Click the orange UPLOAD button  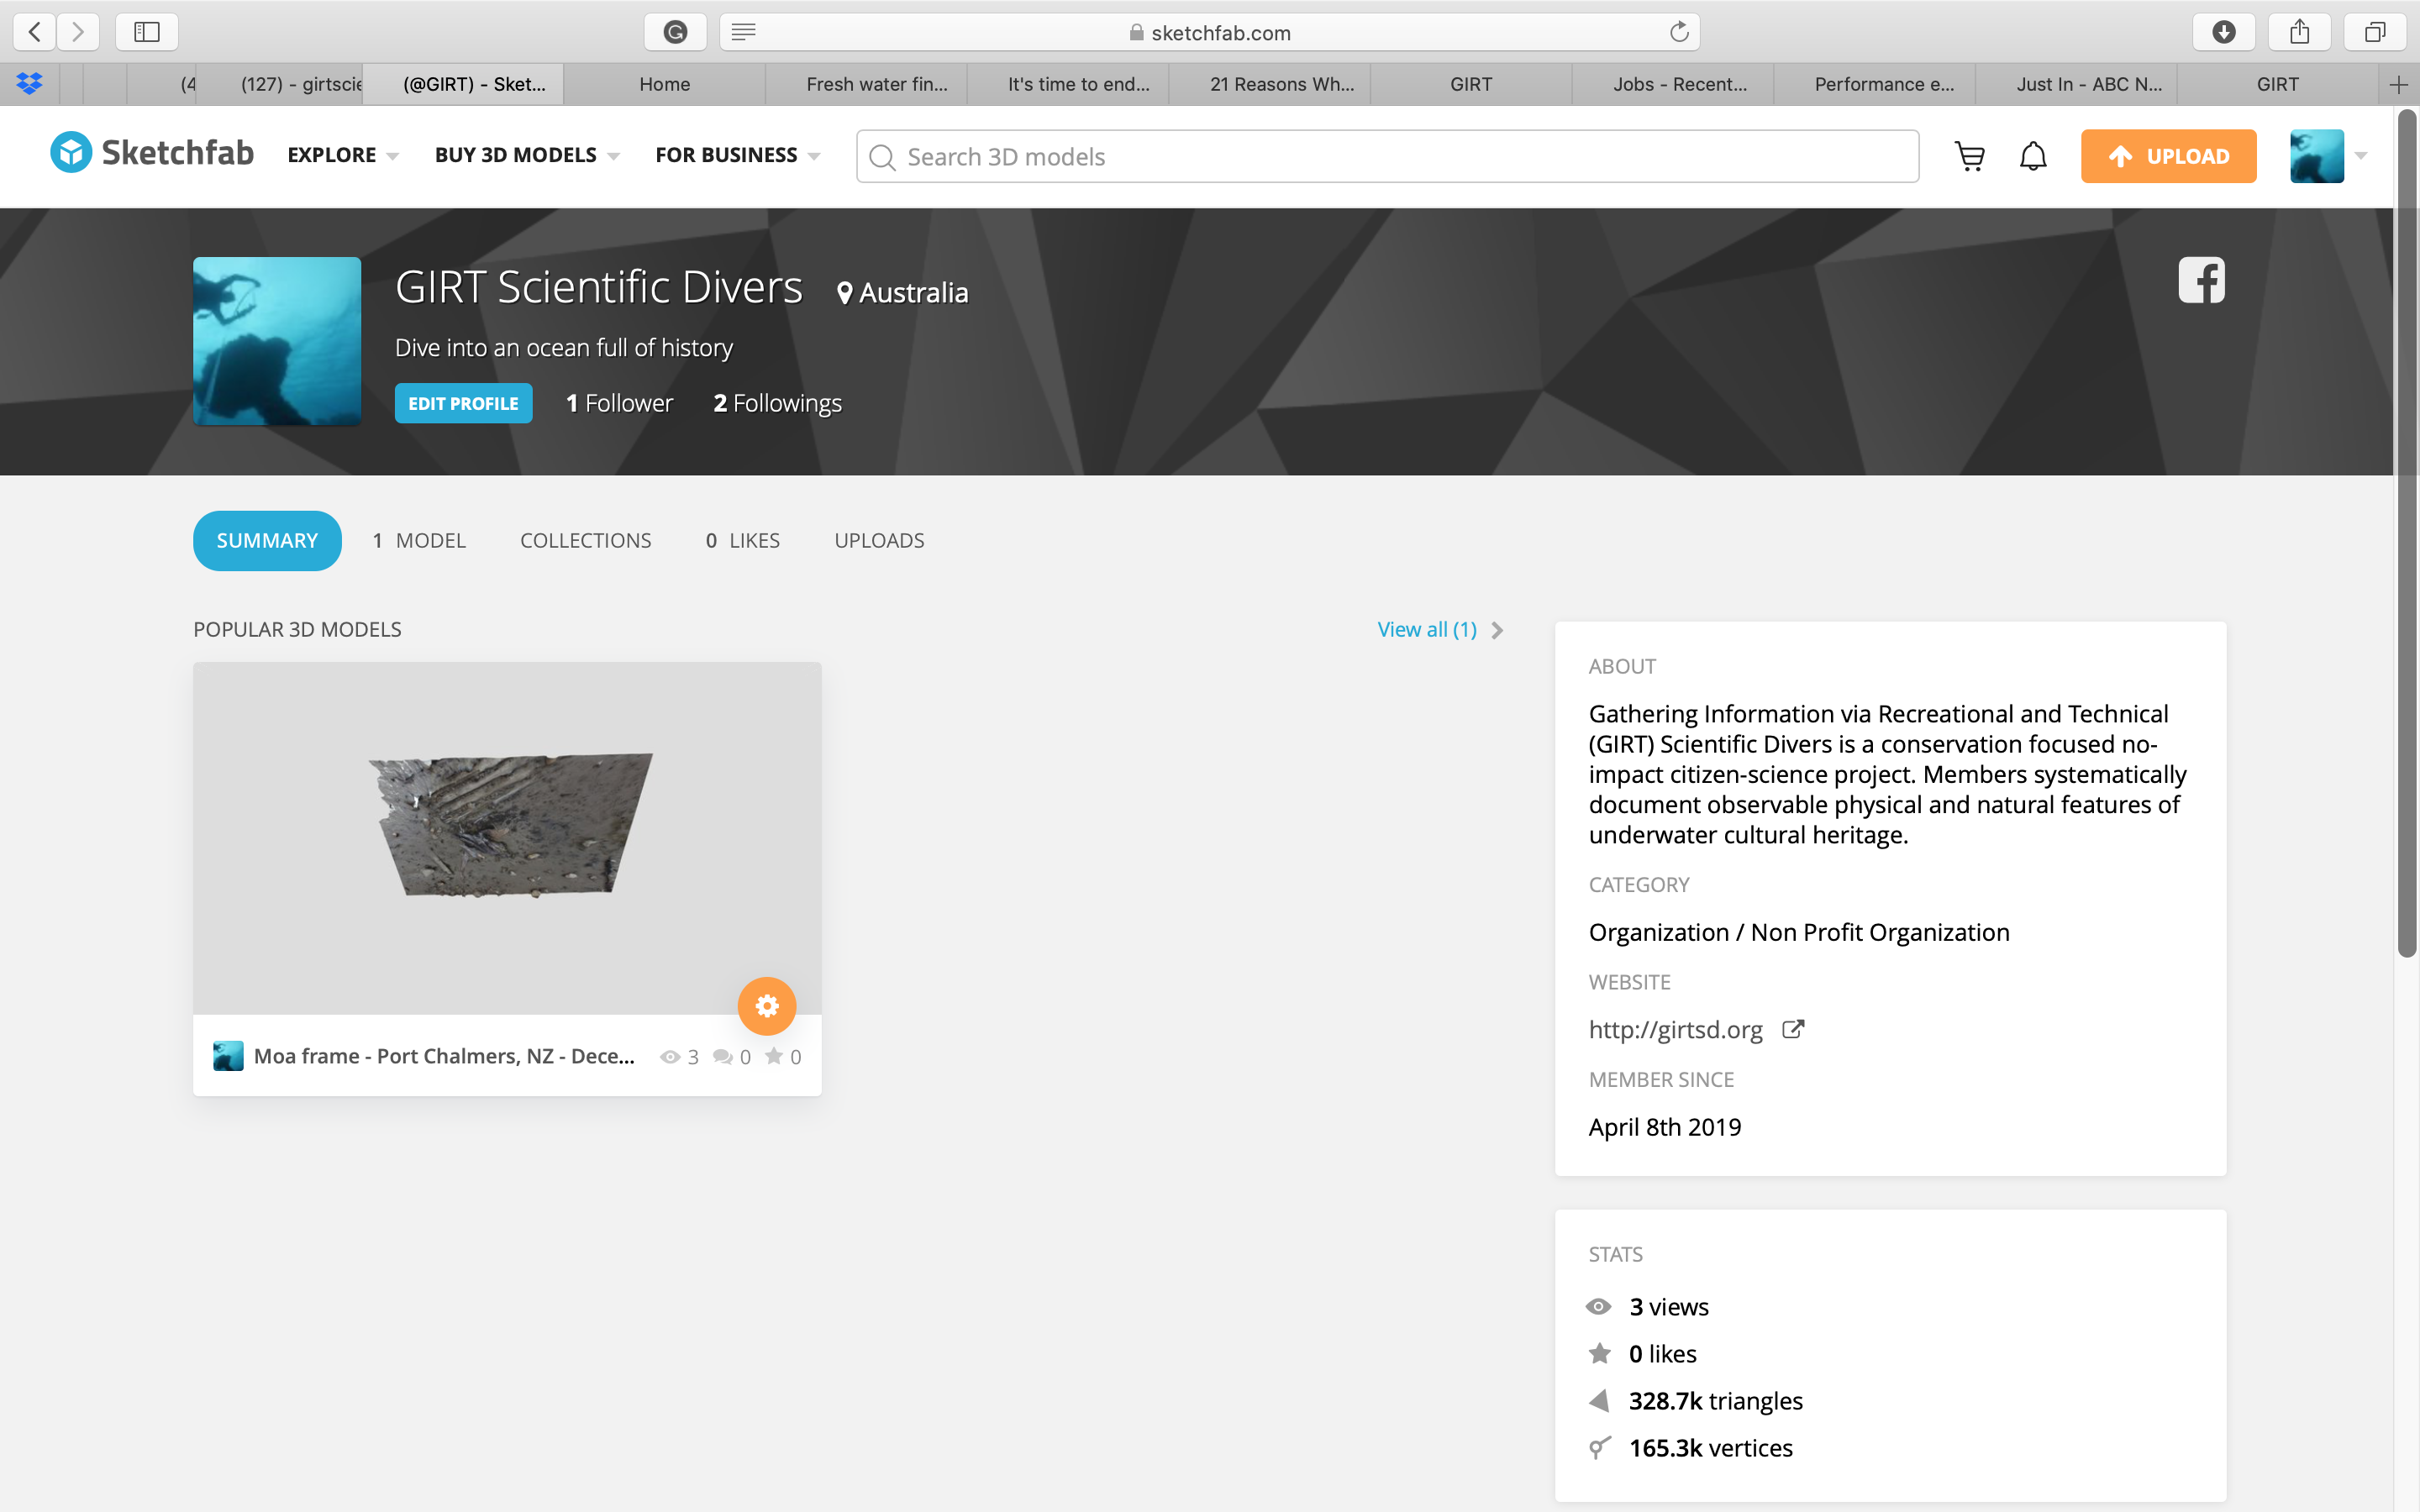(2168, 156)
